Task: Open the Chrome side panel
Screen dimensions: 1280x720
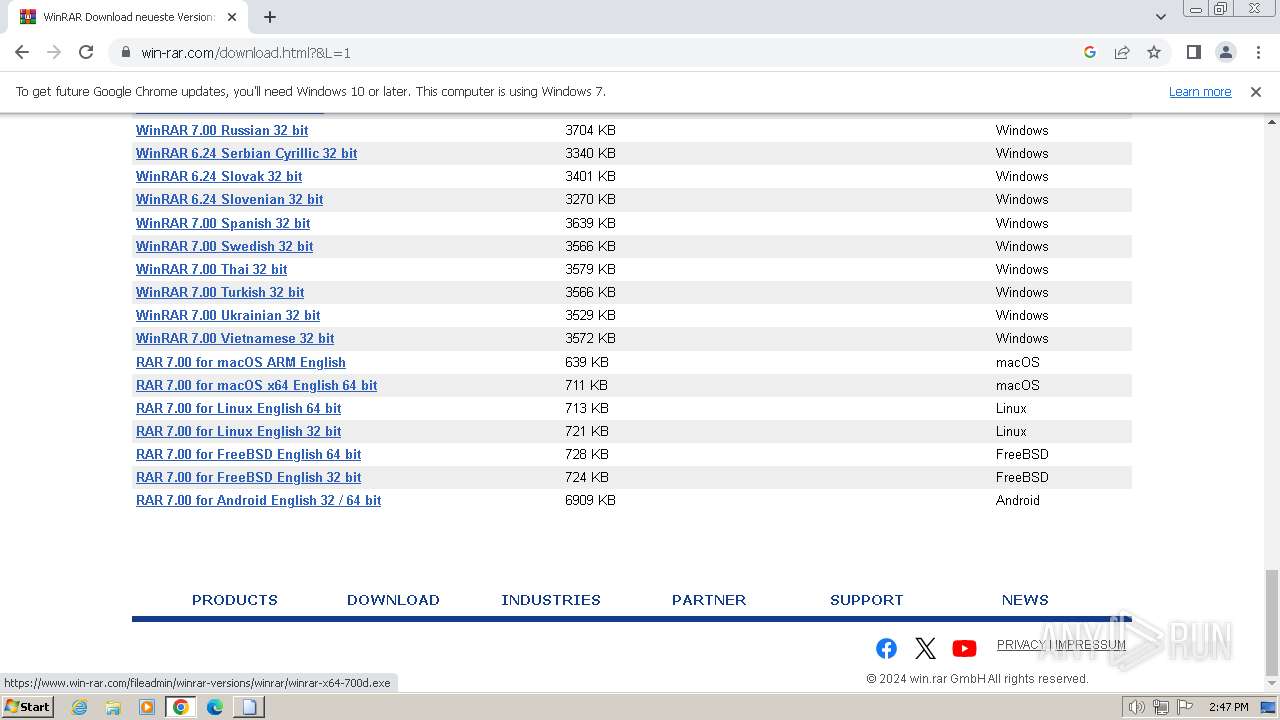Action: coord(1193,52)
